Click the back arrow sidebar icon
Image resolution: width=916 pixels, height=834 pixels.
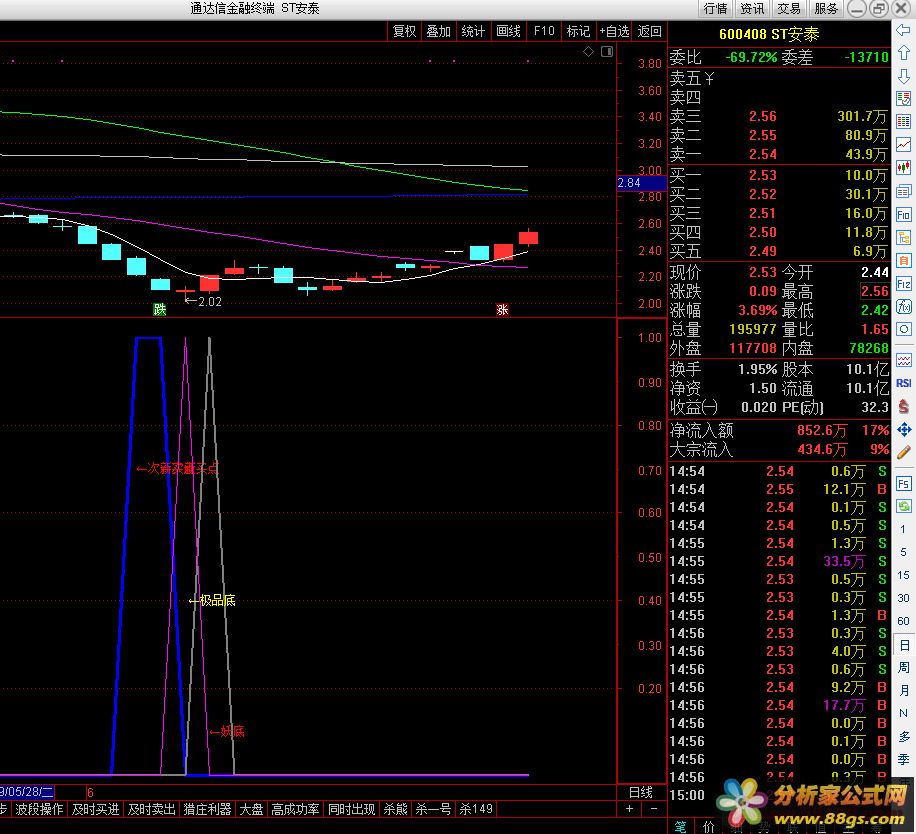coord(904,29)
